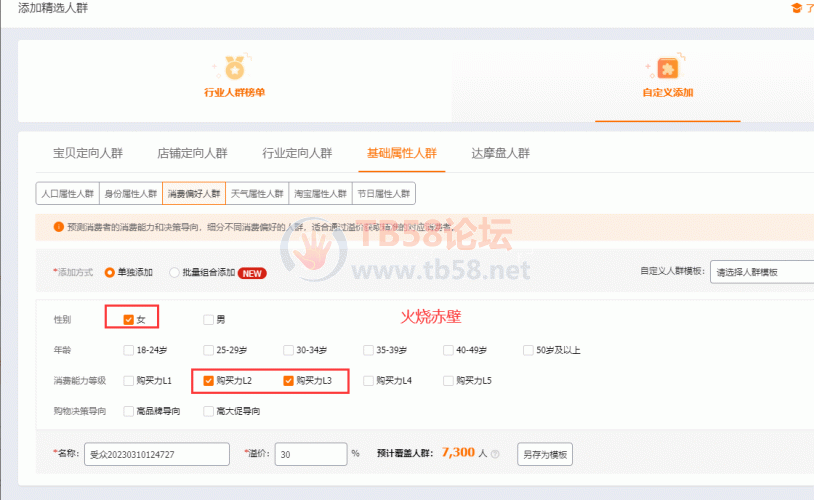This screenshot has width=814, height=500.
Task: Choose the 单独添加 radio option
Action: 111,272
